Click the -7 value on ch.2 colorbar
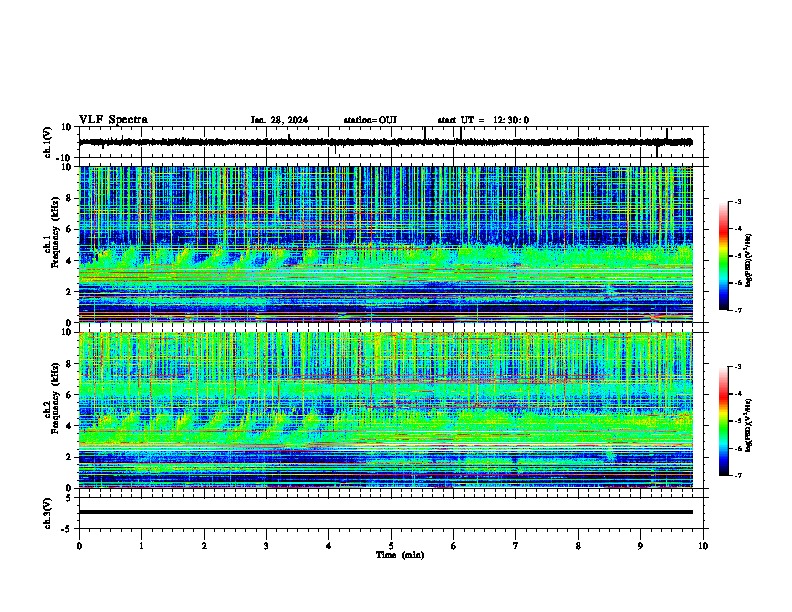Viewport: 792px width, 612px height. (738, 475)
